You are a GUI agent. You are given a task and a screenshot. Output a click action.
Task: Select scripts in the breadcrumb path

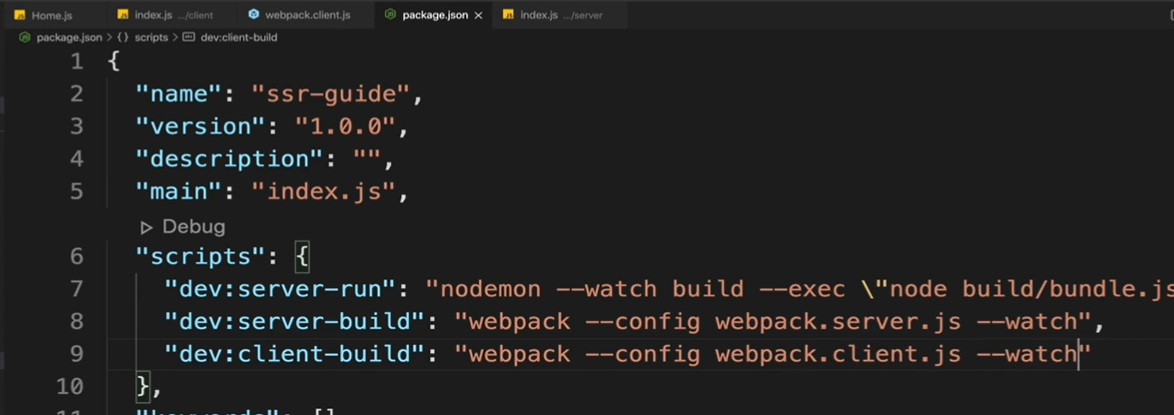[151, 37]
